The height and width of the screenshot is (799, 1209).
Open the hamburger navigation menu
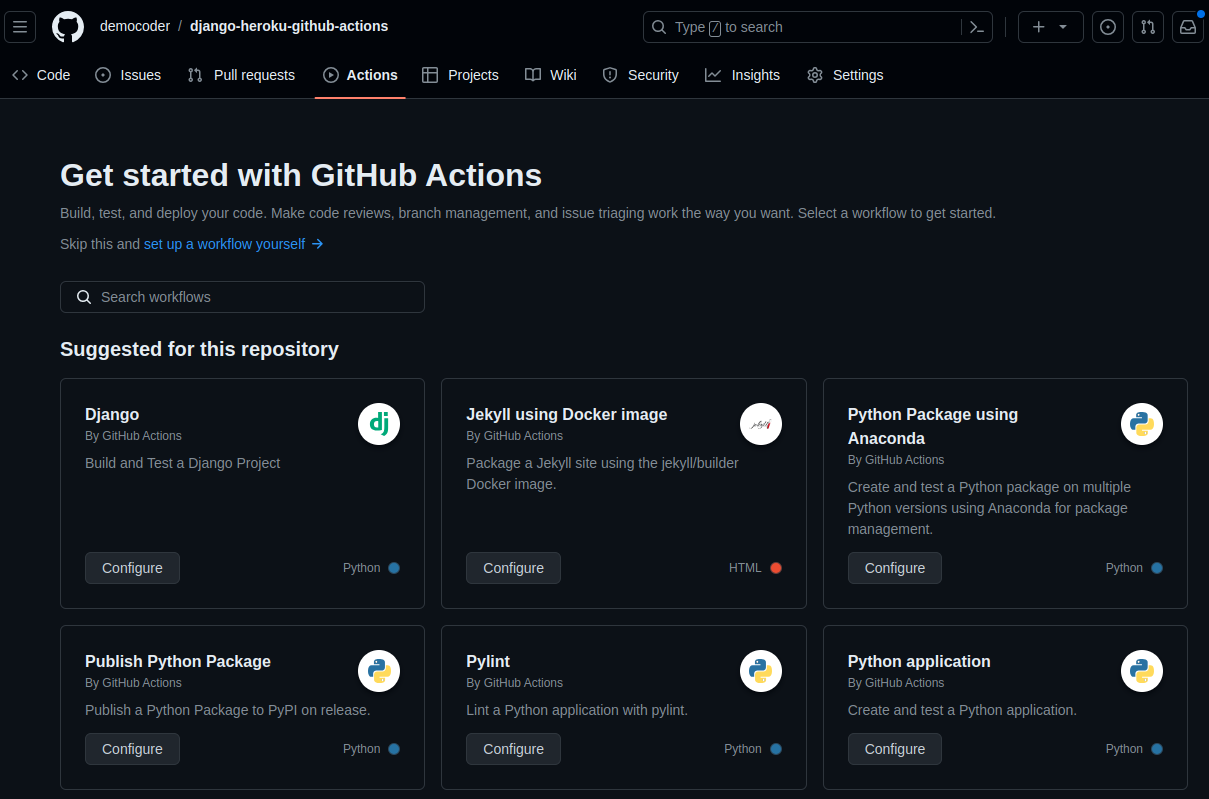(20, 27)
